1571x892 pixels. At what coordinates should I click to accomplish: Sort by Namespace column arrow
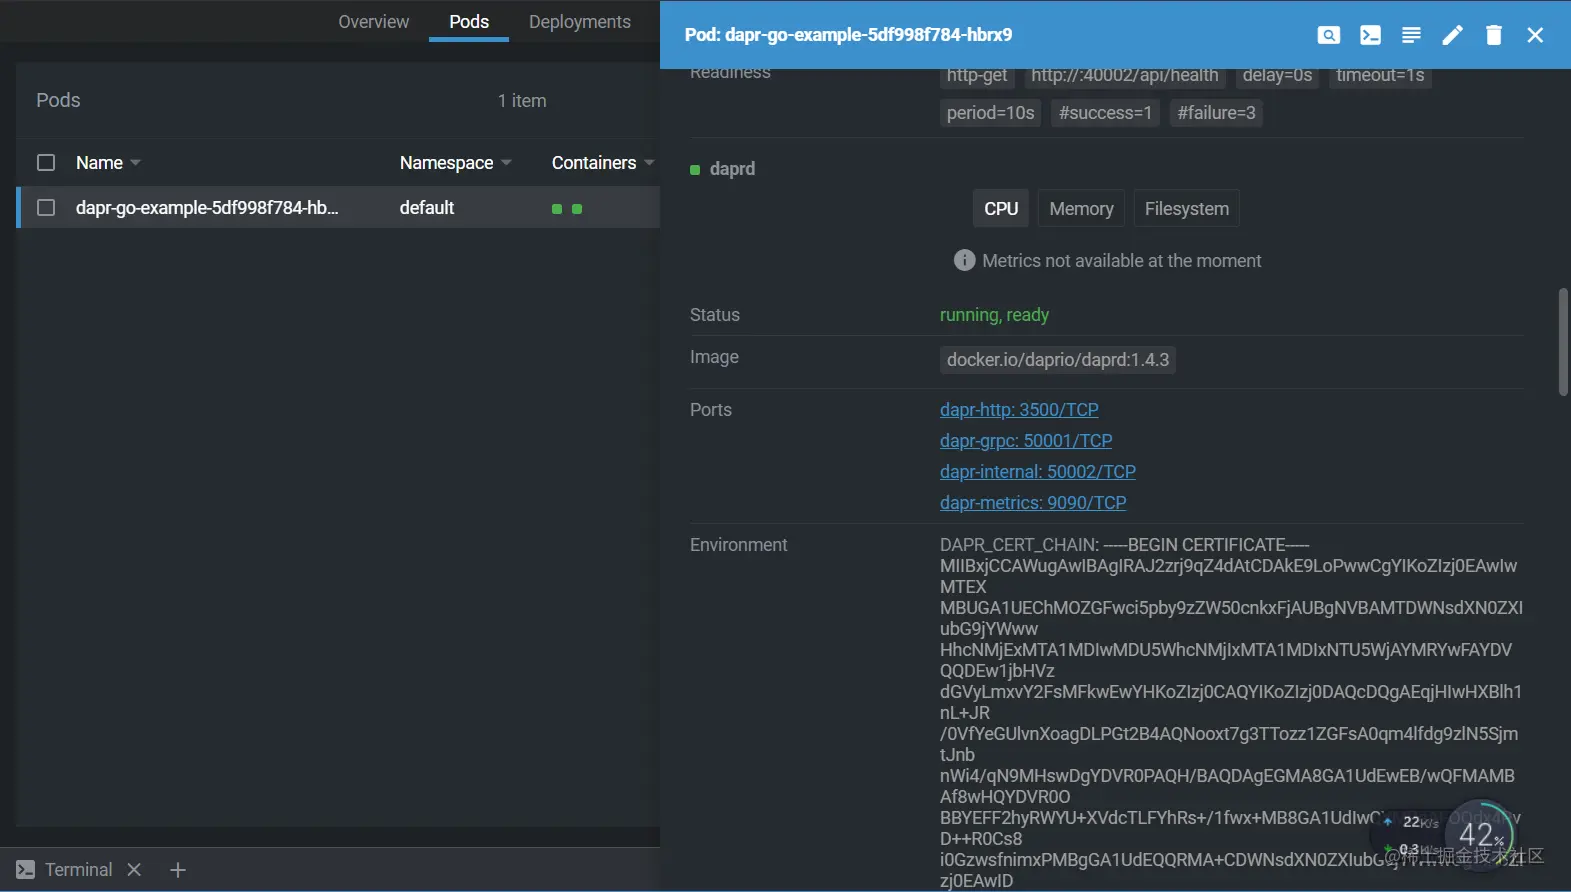pos(506,163)
